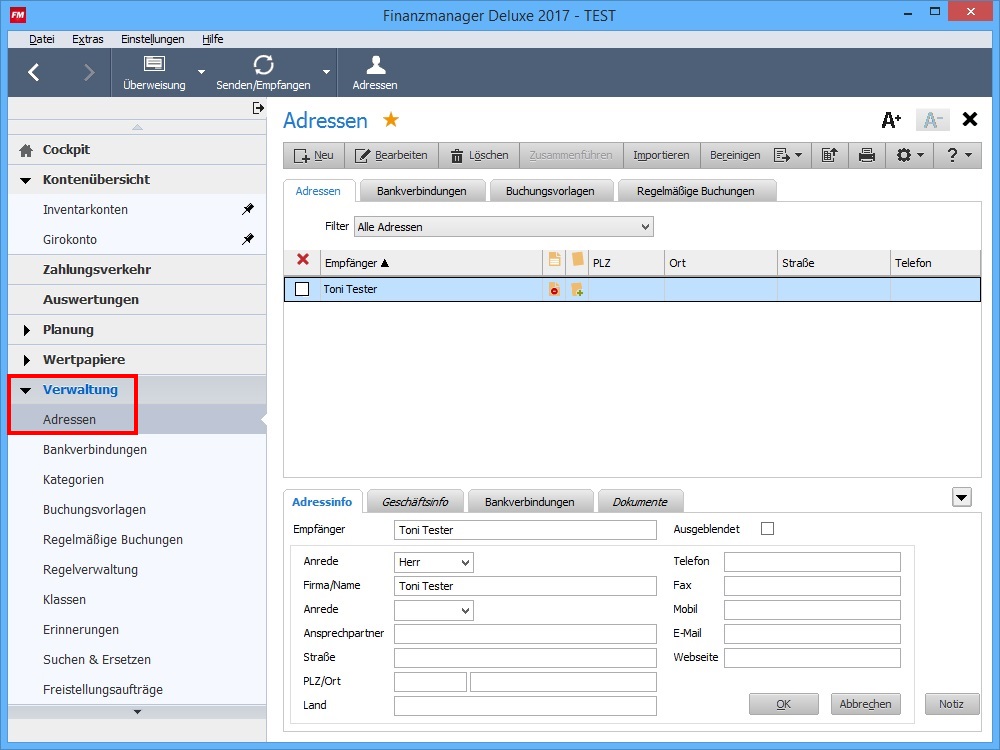This screenshot has width=1000, height=750.
Task: Go back with the left arrow
Action: (x=34, y=73)
